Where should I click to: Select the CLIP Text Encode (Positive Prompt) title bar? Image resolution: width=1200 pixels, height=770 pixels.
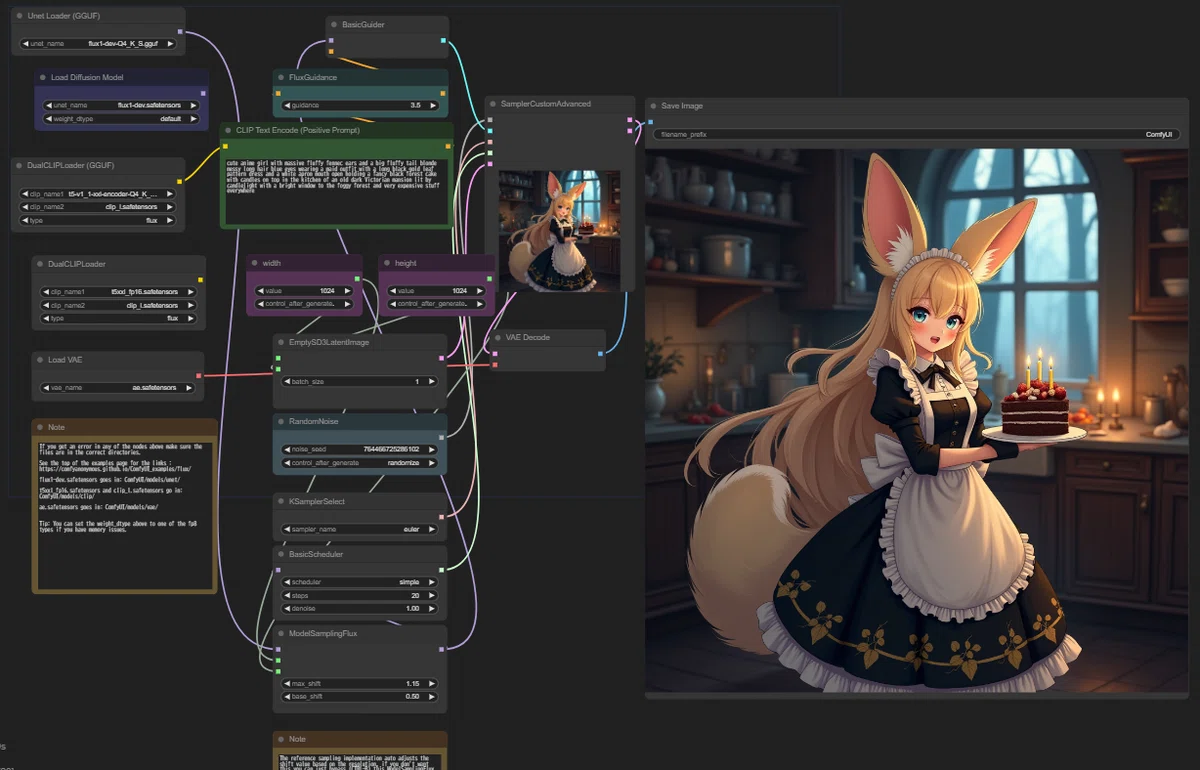[x=336, y=130]
